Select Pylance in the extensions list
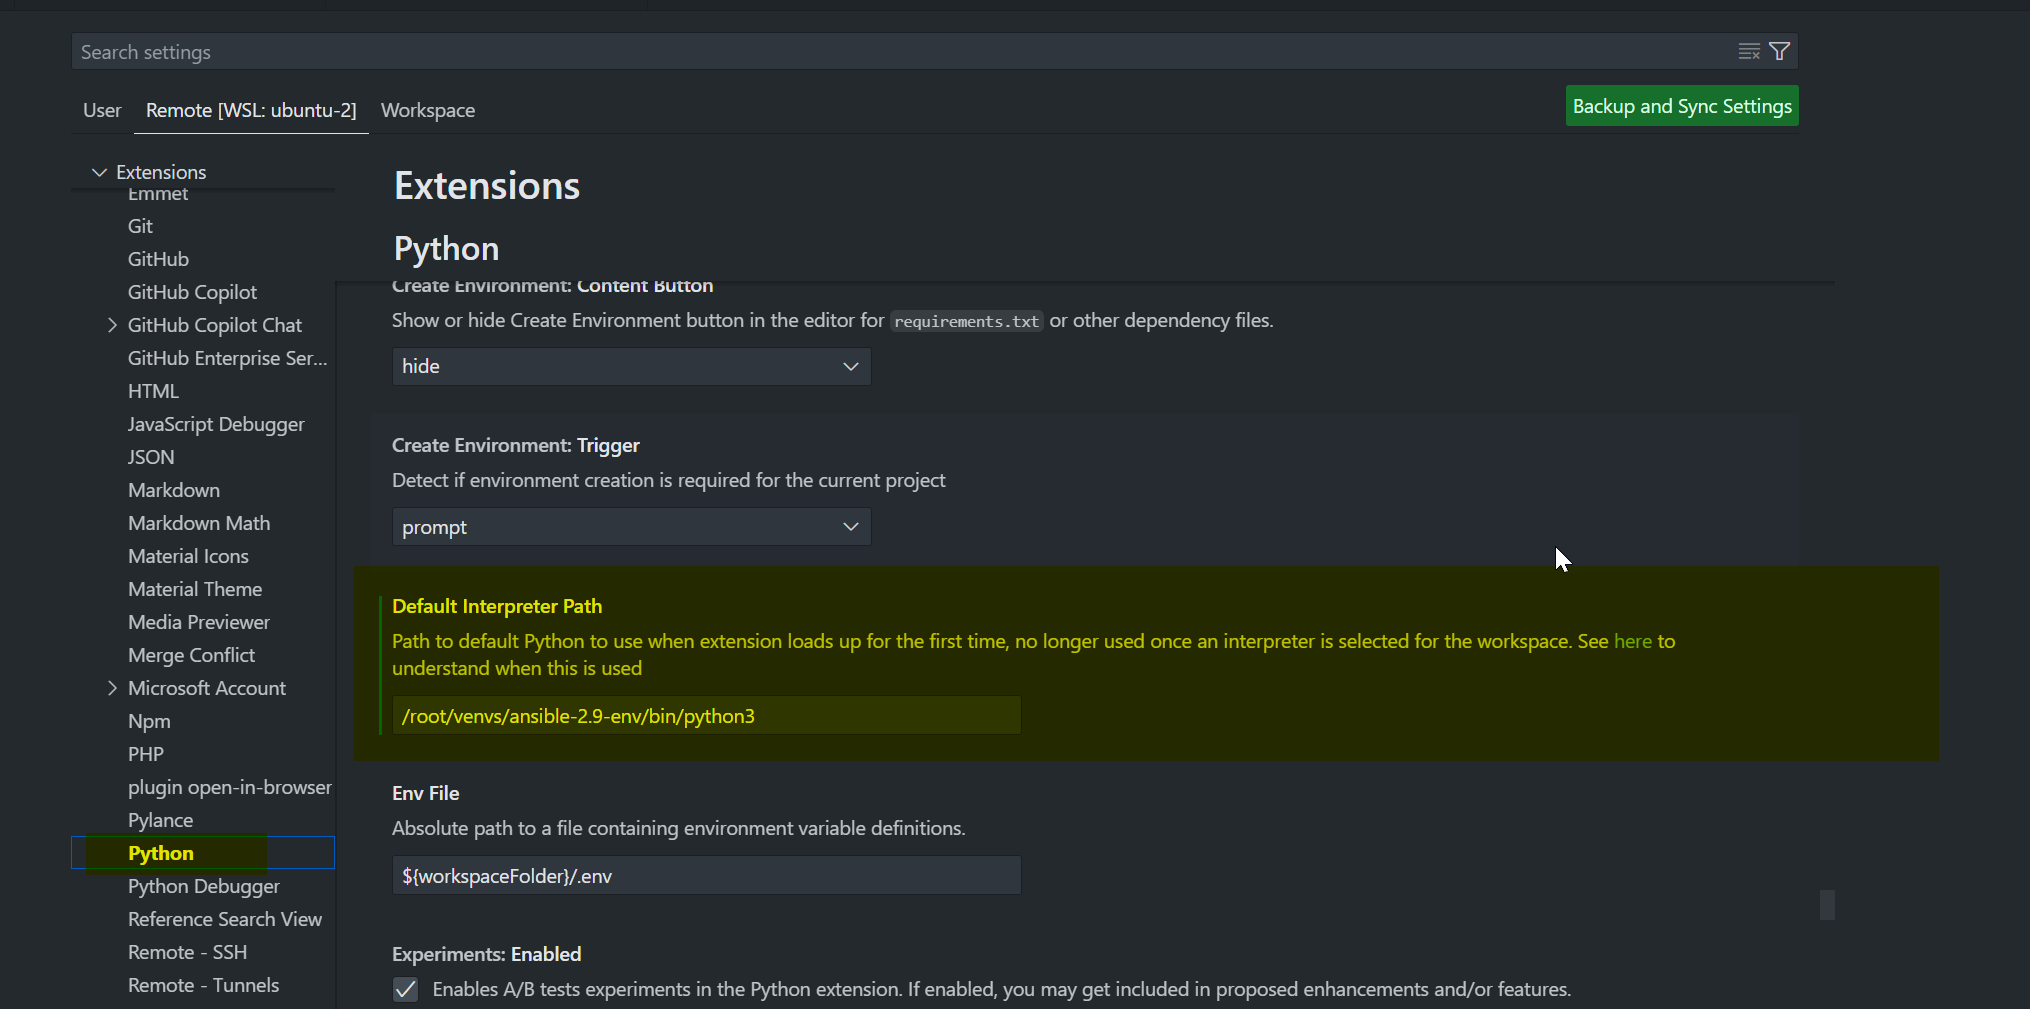This screenshot has height=1009, width=2030. [160, 820]
